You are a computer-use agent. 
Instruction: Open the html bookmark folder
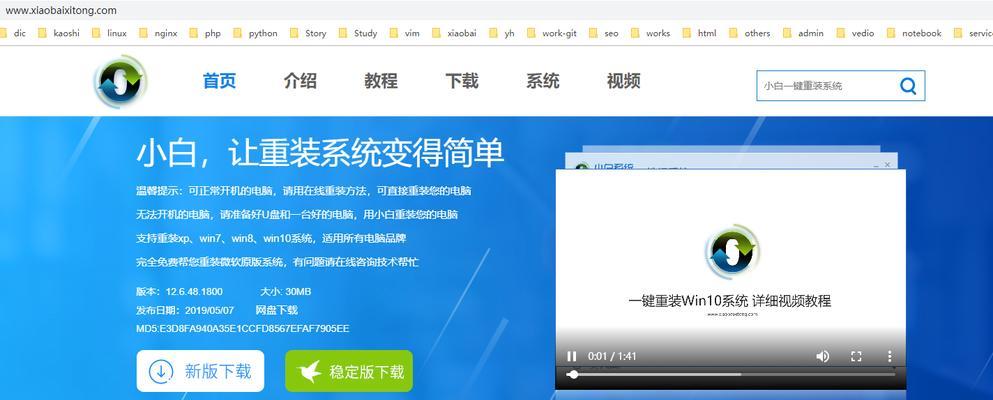click(699, 33)
